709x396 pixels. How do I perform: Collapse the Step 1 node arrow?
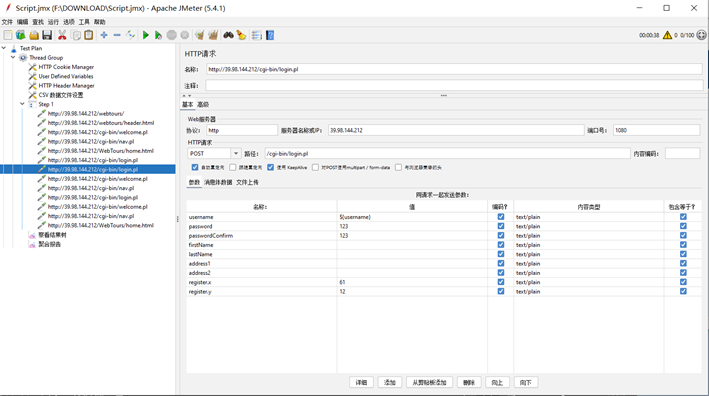(22, 104)
